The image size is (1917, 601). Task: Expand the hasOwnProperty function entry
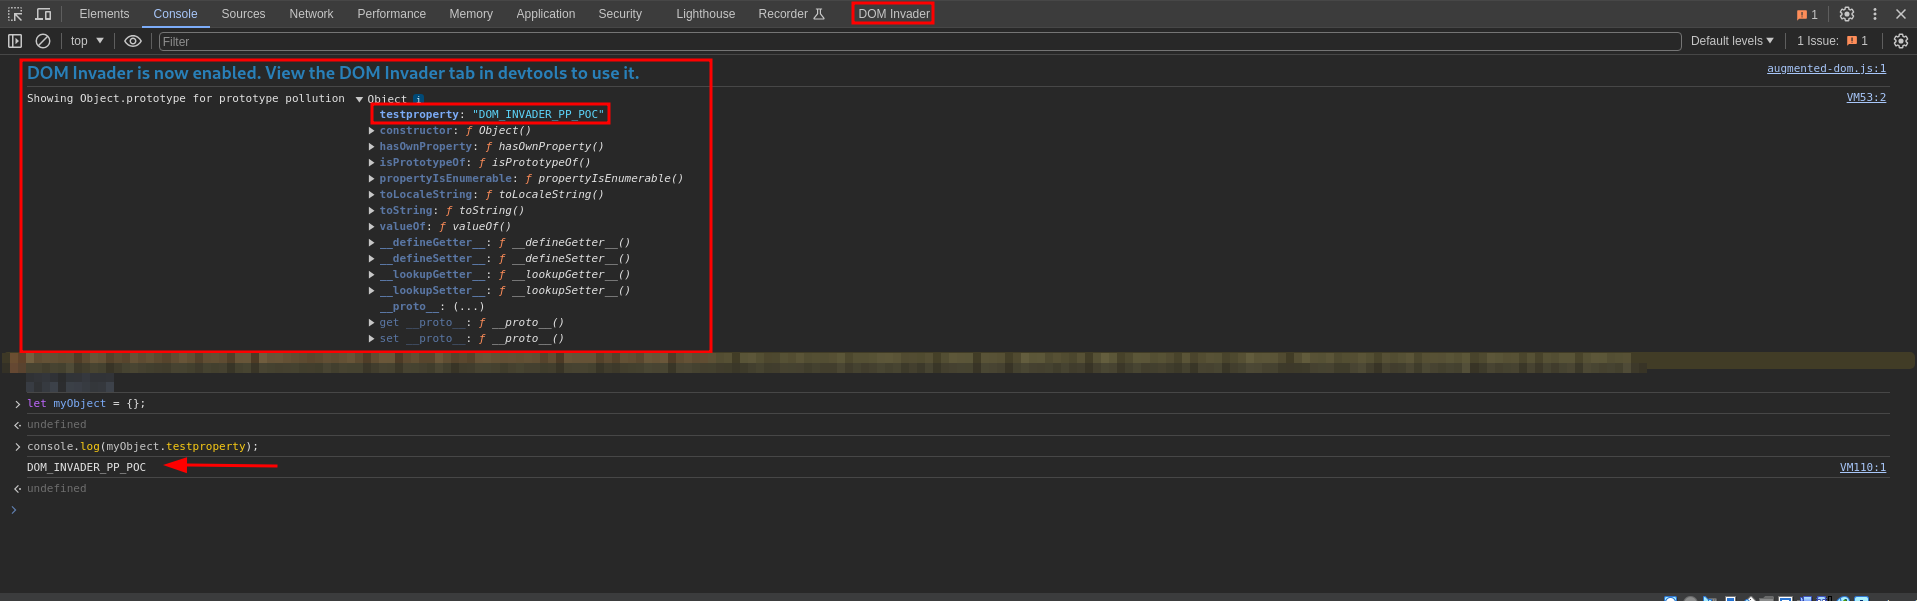click(372, 147)
